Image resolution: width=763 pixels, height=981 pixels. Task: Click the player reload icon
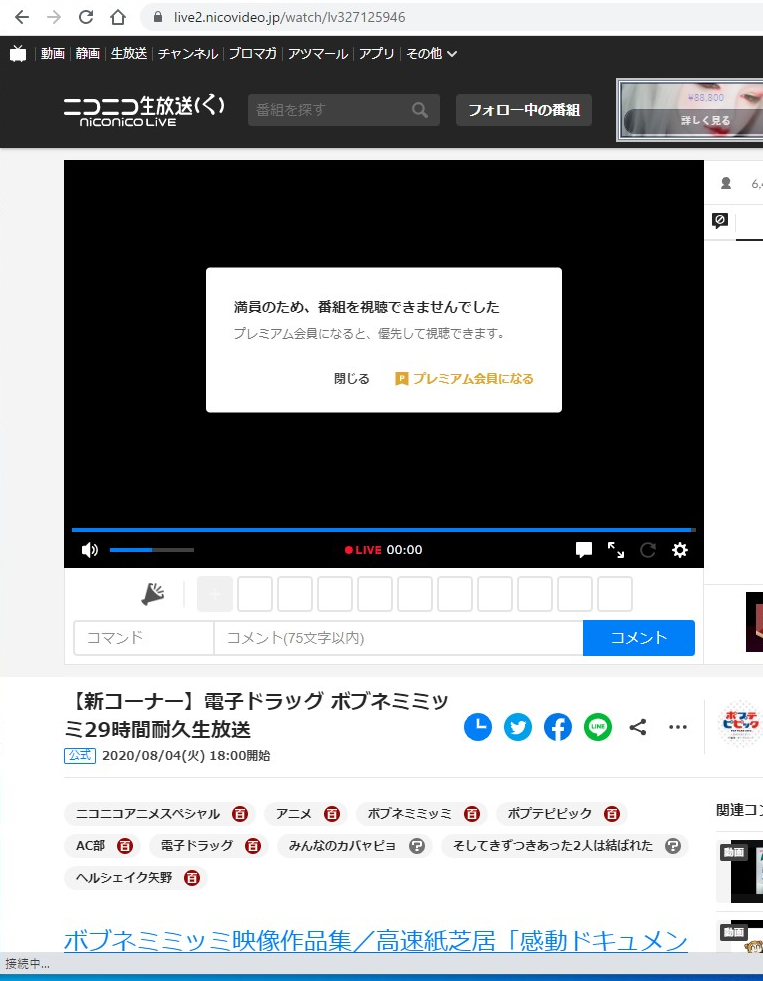pyautogui.click(x=648, y=550)
